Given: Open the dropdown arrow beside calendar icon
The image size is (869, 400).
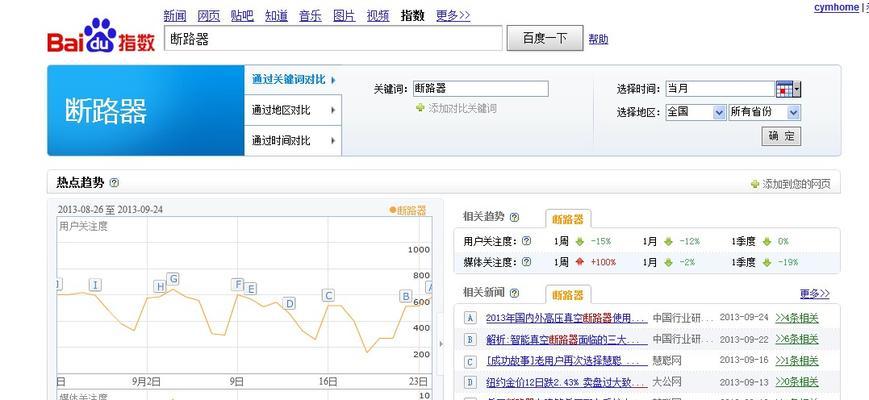Looking at the screenshot, I should pyautogui.click(x=797, y=89).
